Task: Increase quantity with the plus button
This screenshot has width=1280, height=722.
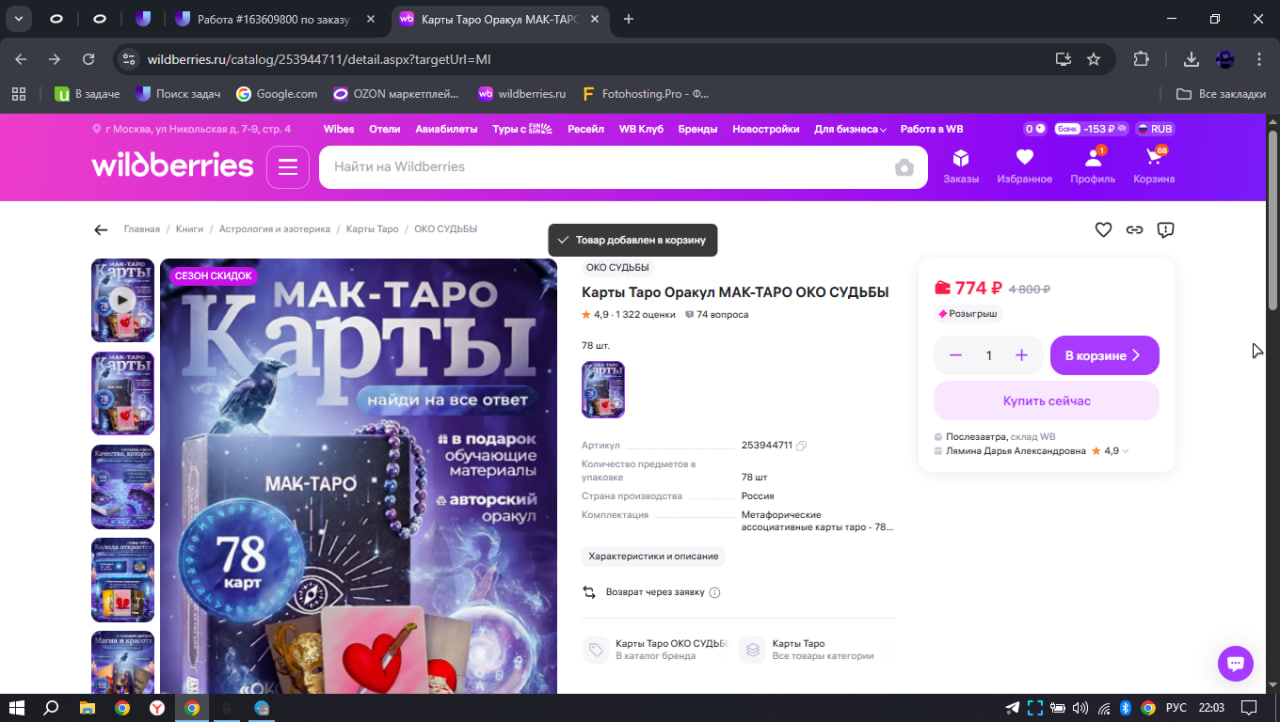Action: tap(1021, 355)
